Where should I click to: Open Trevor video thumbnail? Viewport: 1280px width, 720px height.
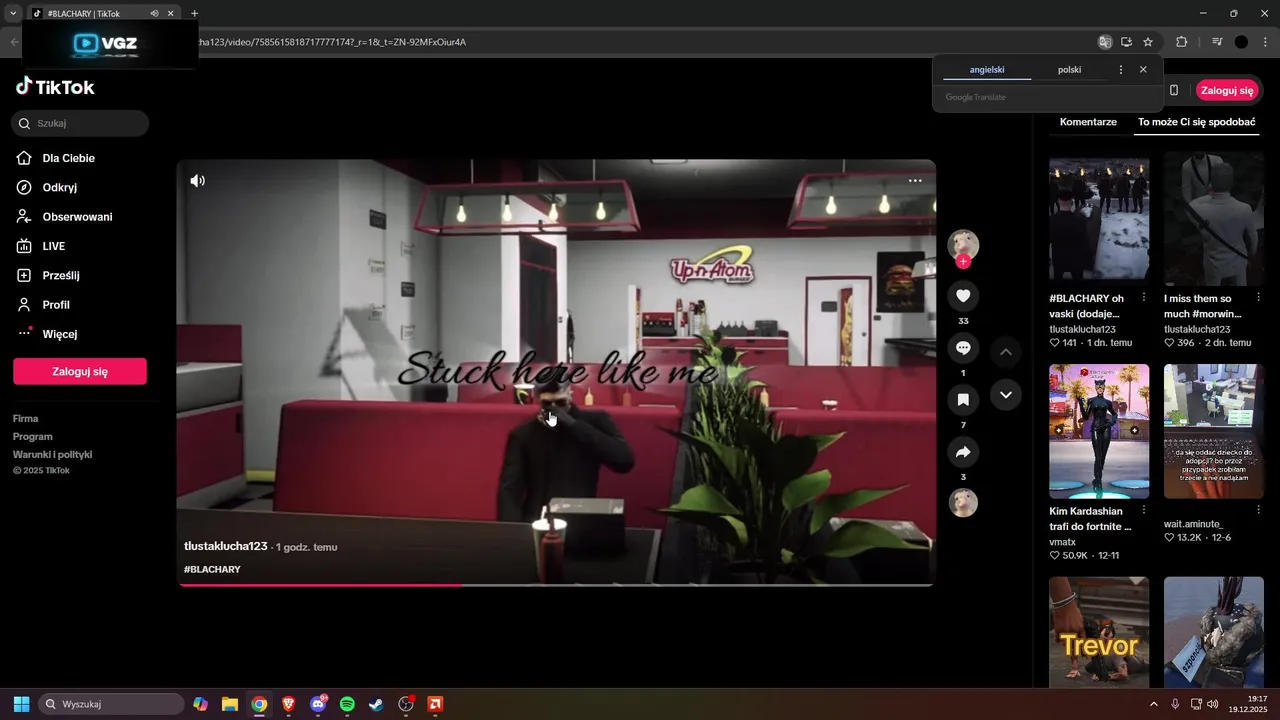pos(1099,632)
